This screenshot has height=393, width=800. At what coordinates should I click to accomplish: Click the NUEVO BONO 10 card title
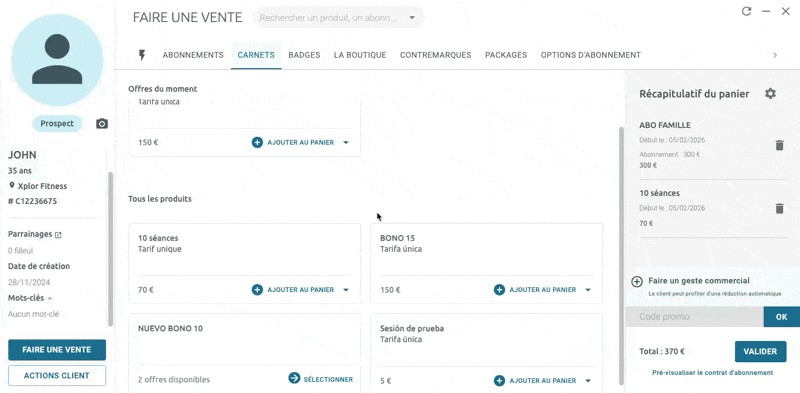click(x=170, y=329)
